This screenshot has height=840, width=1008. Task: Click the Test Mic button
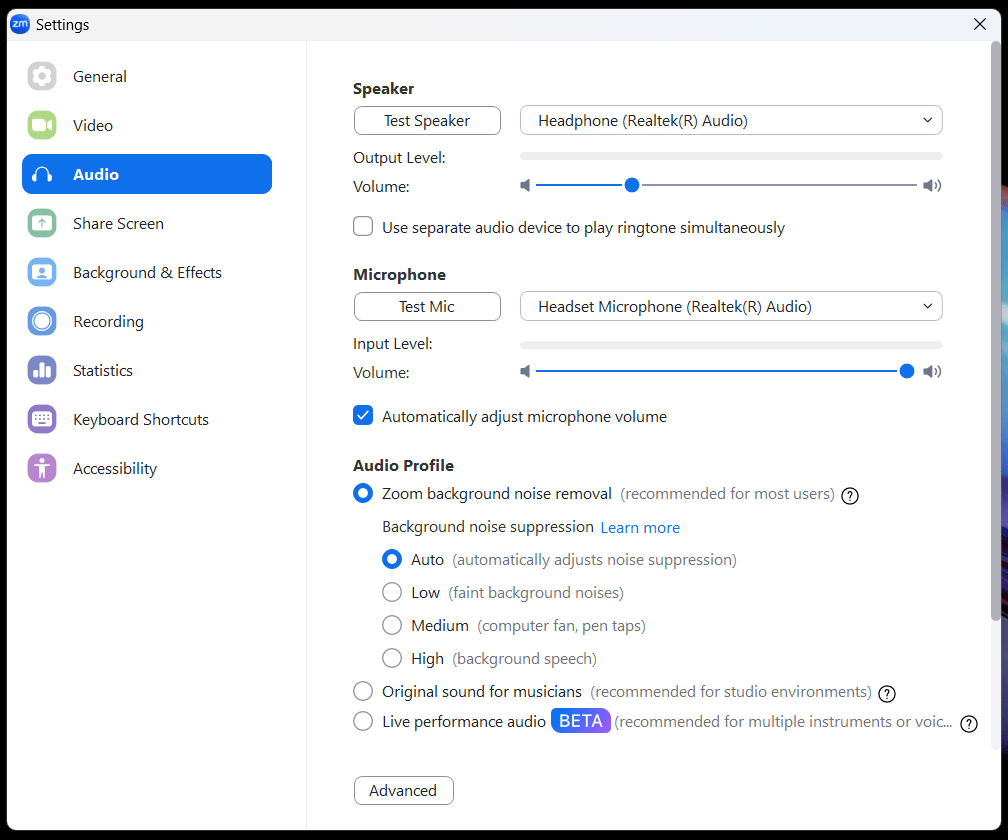[x=427, y=307]
